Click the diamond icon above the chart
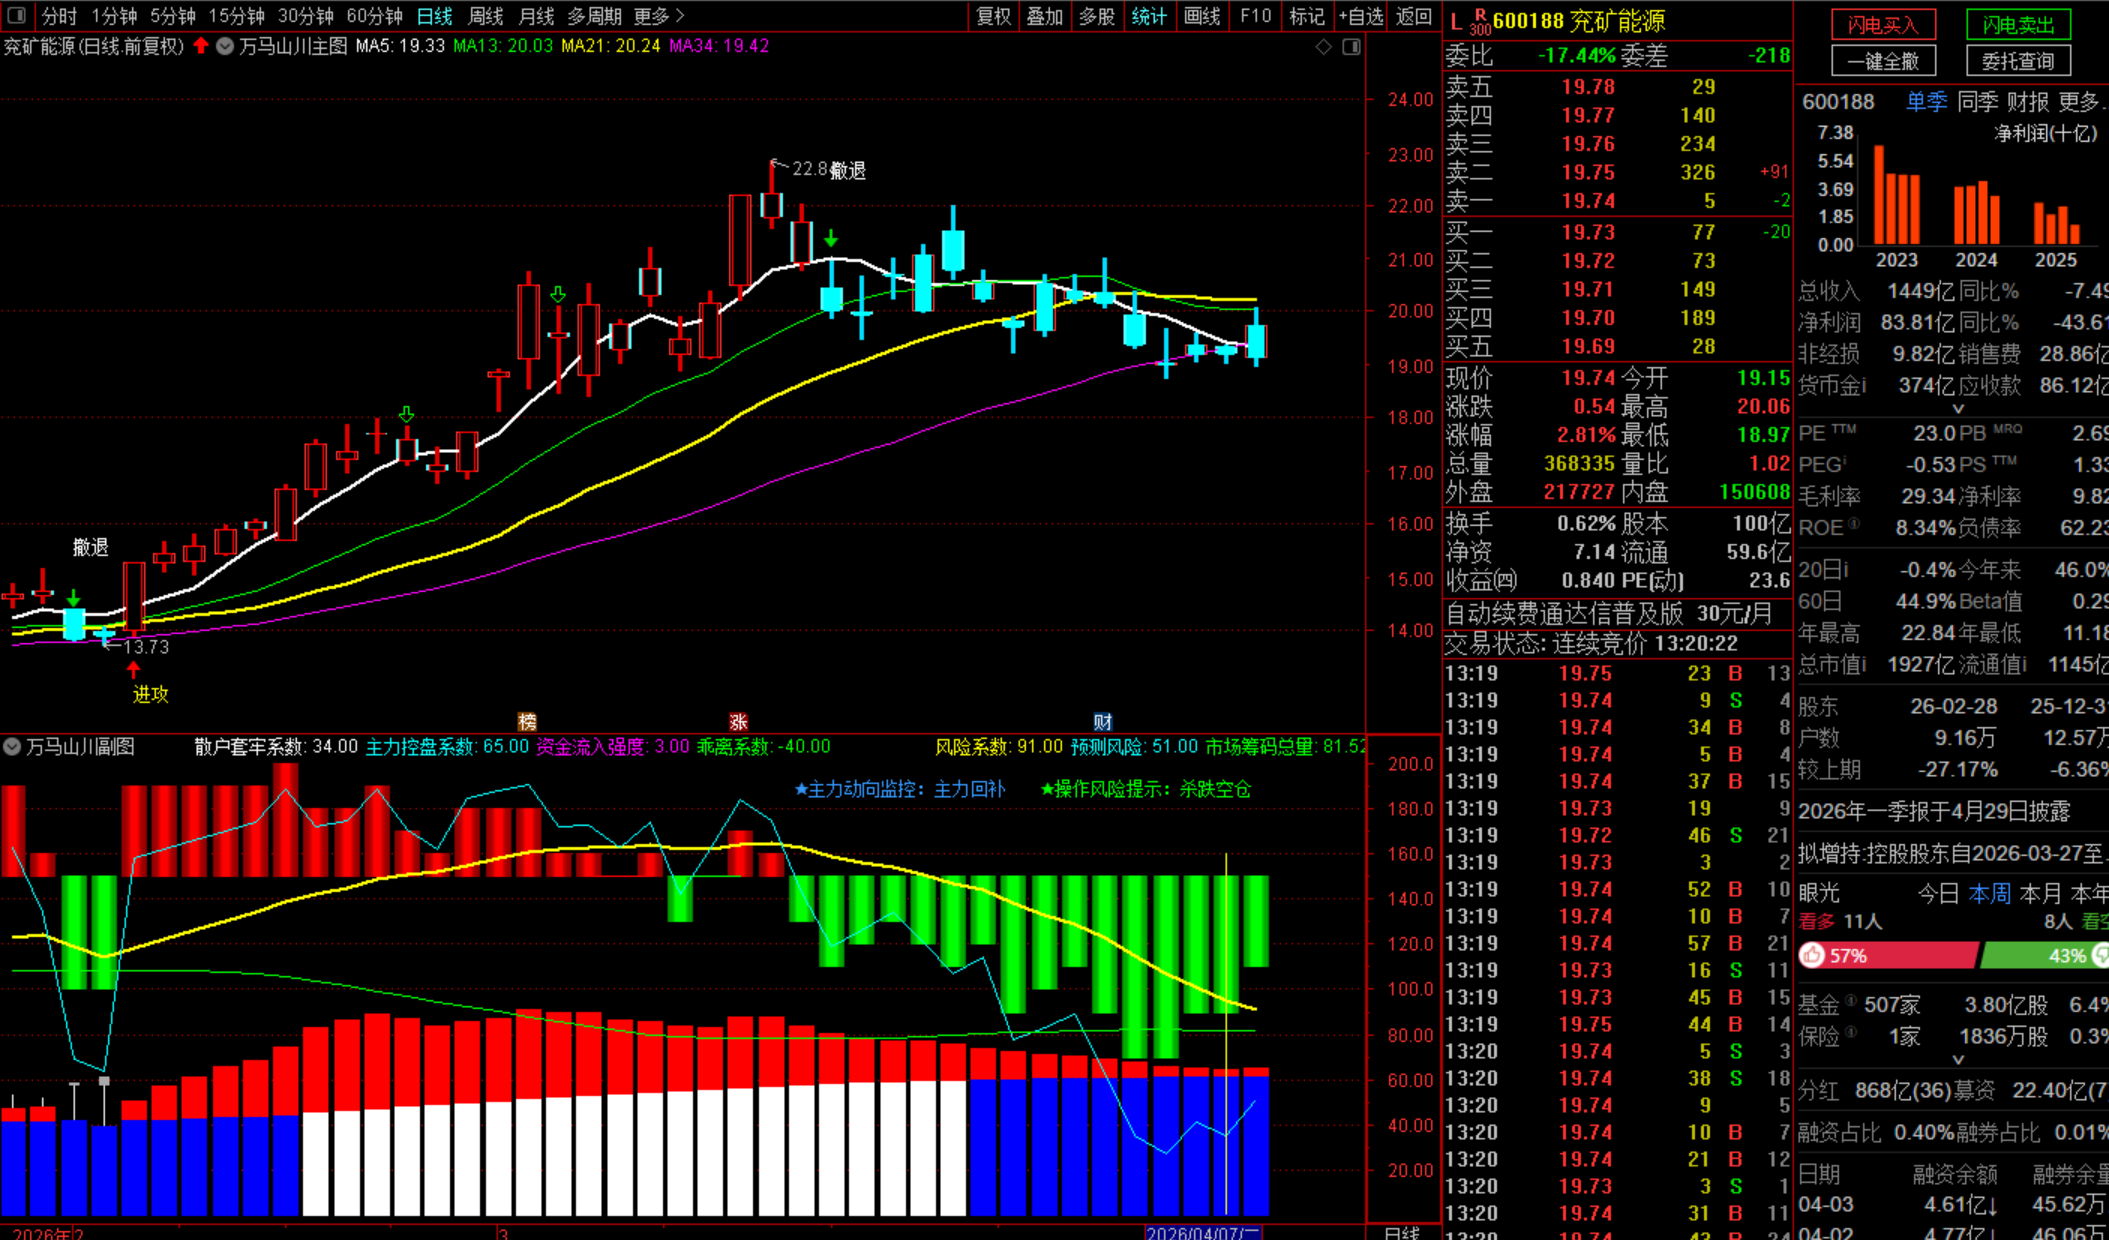Screen dimensions: 2109x1240 (1323, 47)
